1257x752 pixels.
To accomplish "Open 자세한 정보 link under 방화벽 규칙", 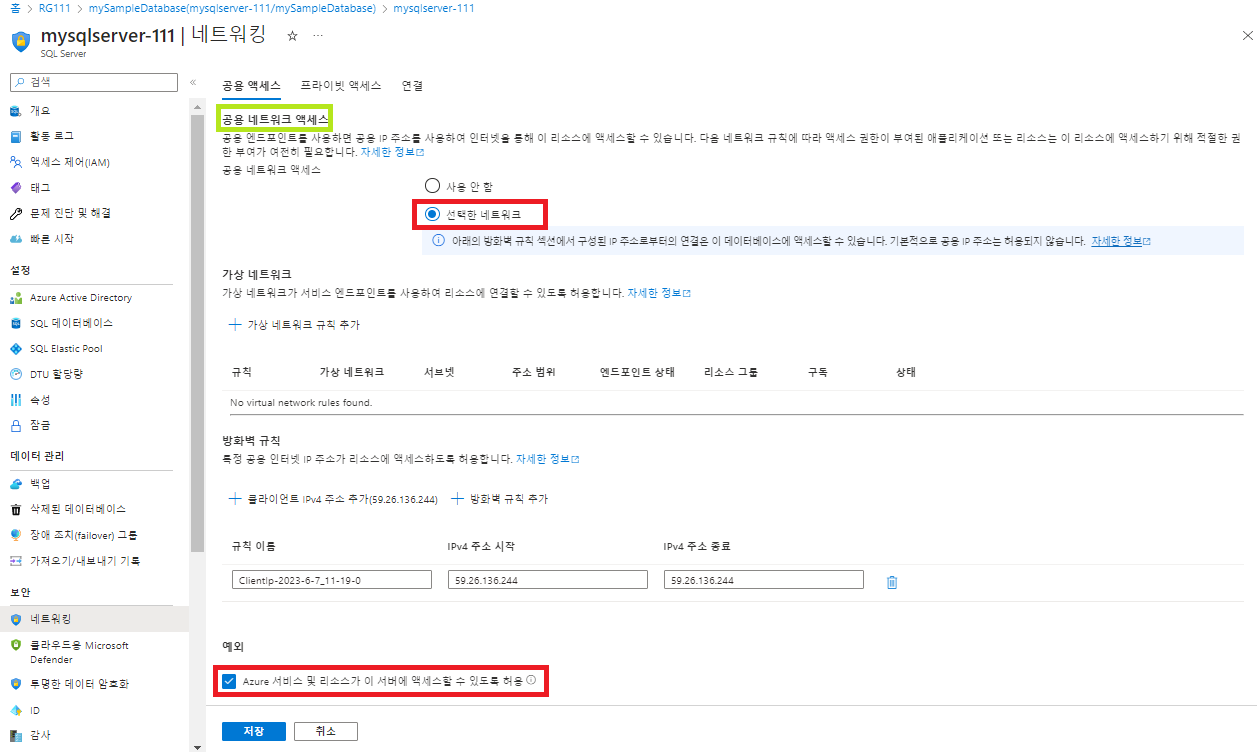I will click(x=547, y=459).
